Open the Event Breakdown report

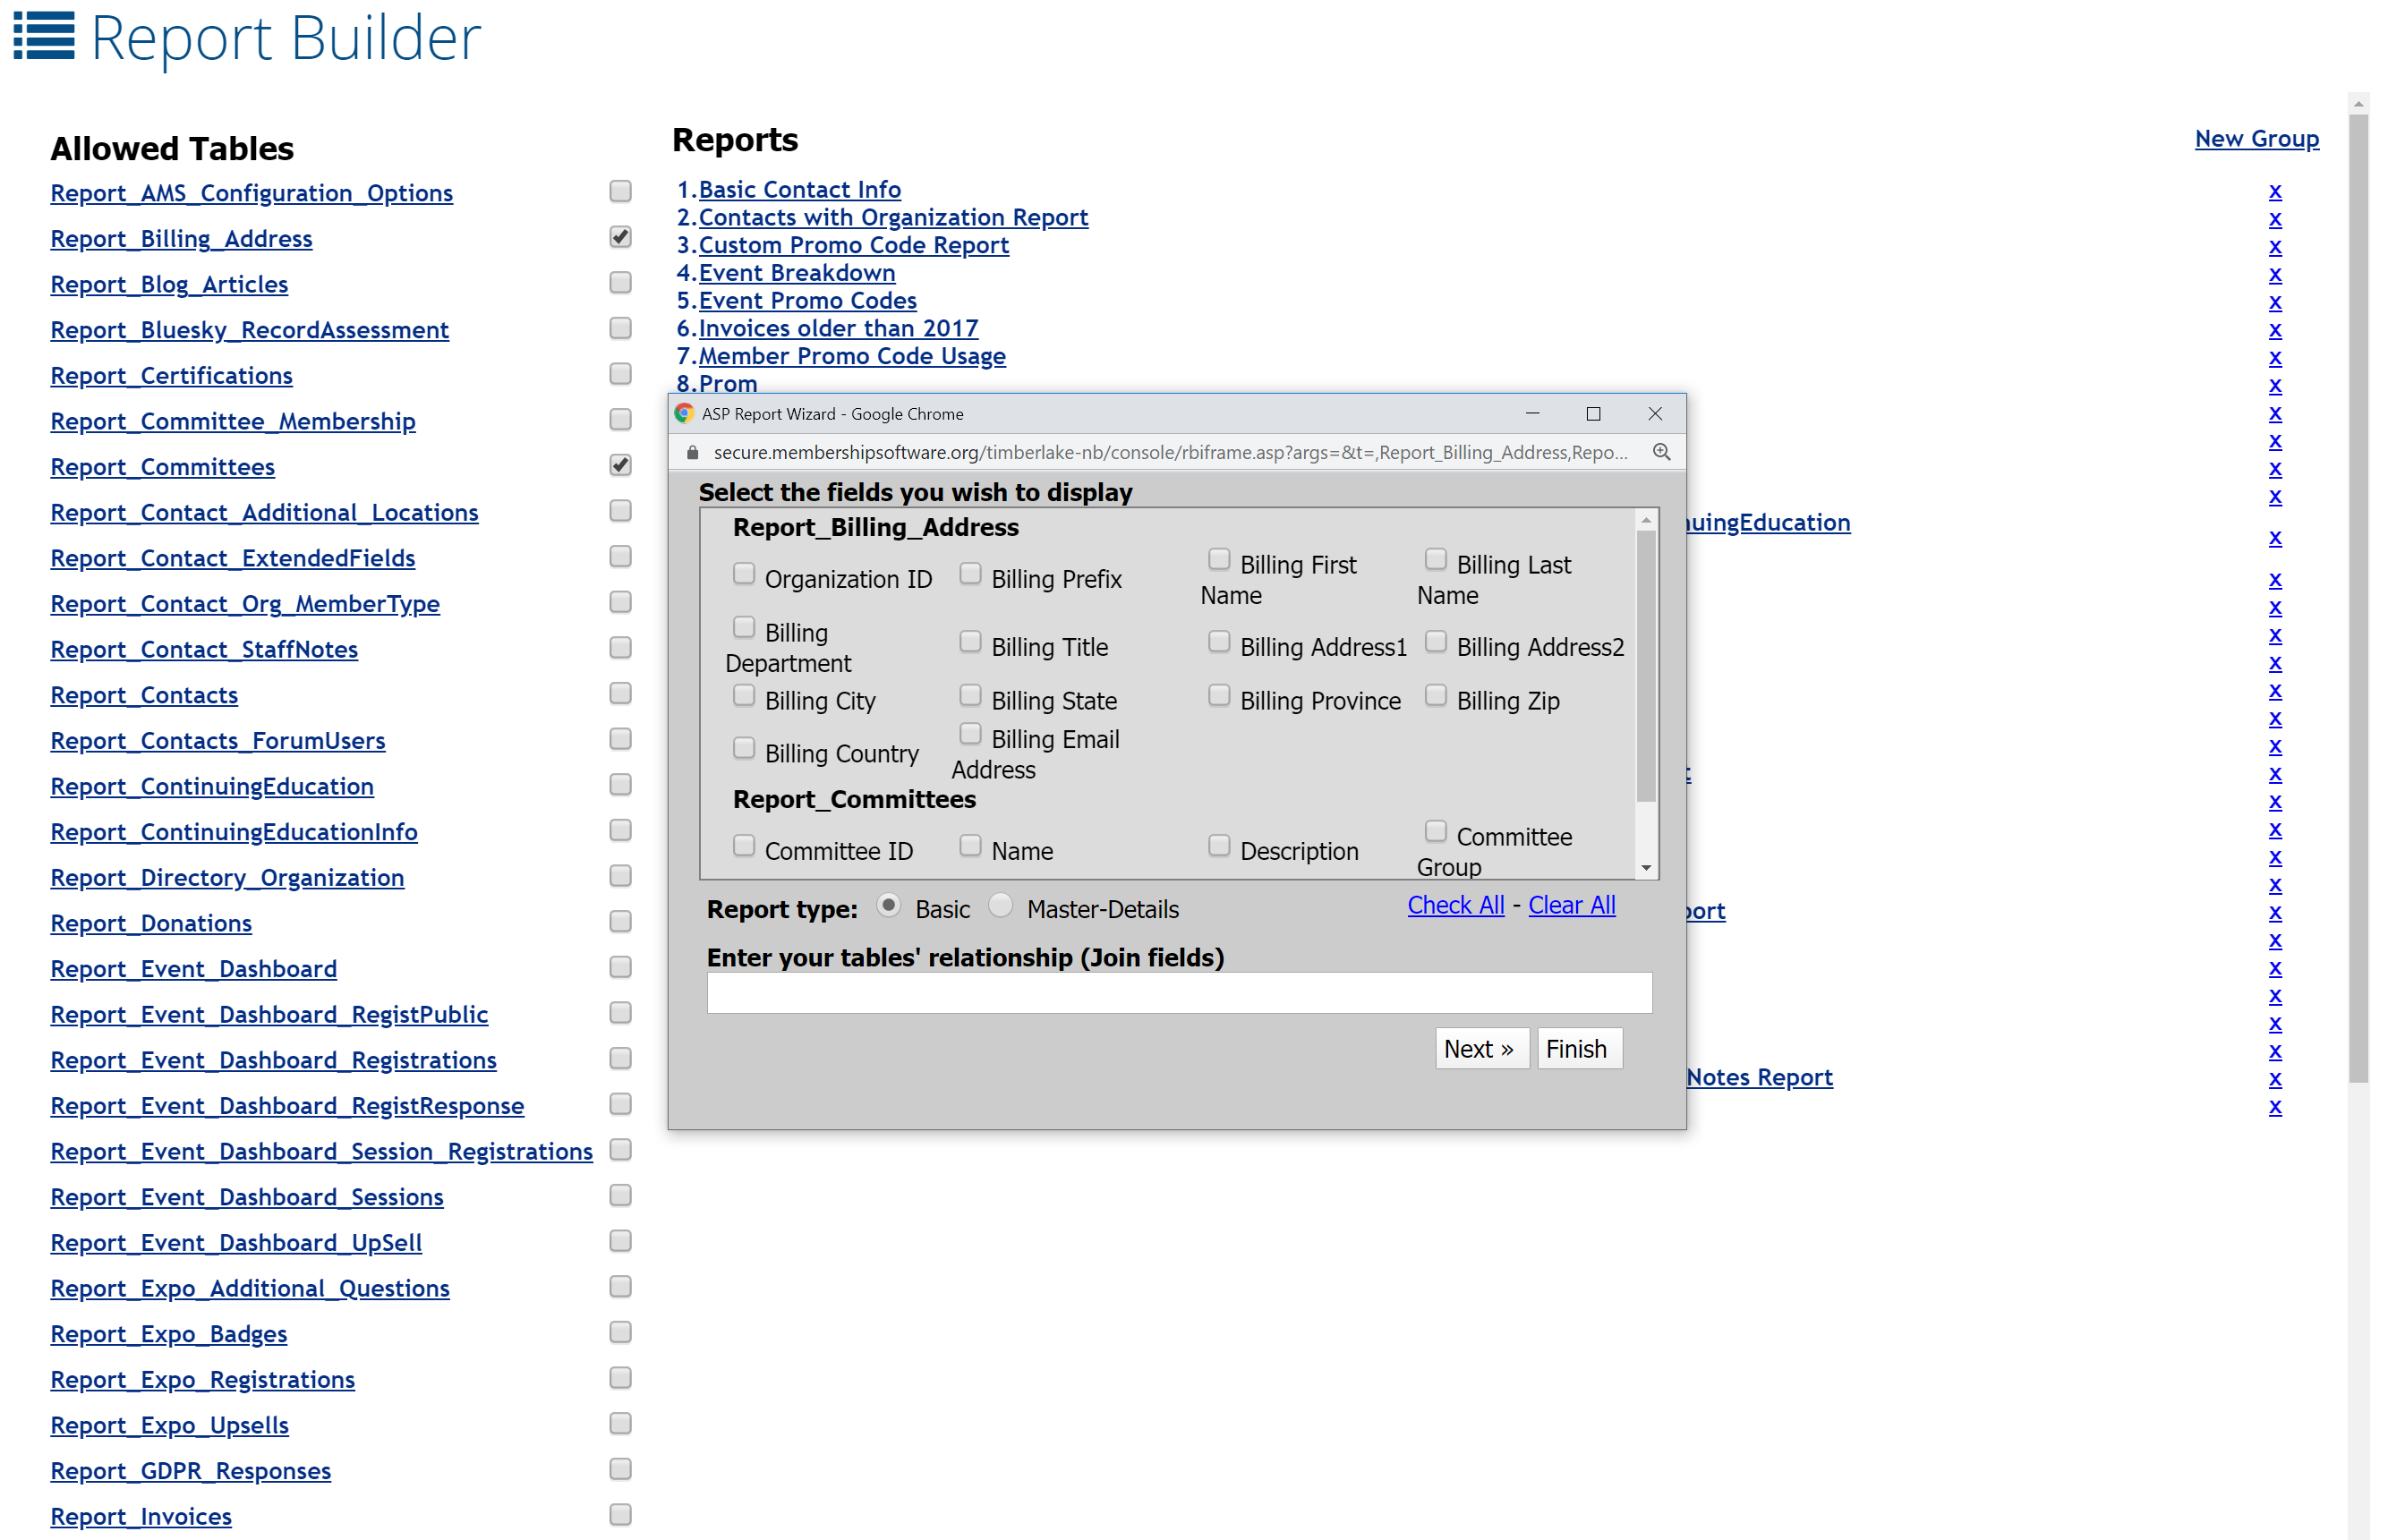click(797, 272)
